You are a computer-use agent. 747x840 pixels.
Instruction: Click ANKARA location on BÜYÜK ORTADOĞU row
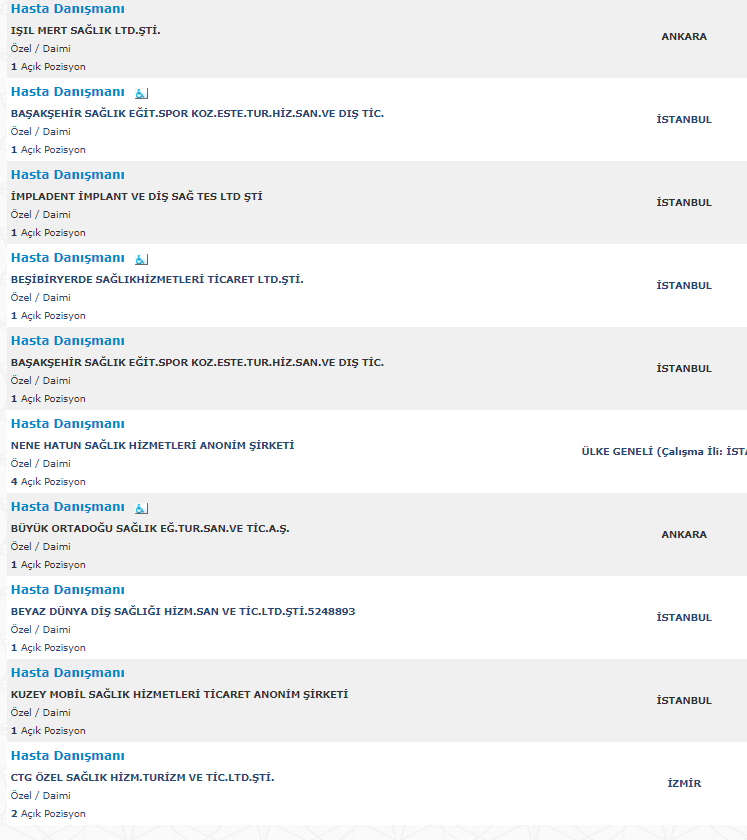(x=684, y=534)
